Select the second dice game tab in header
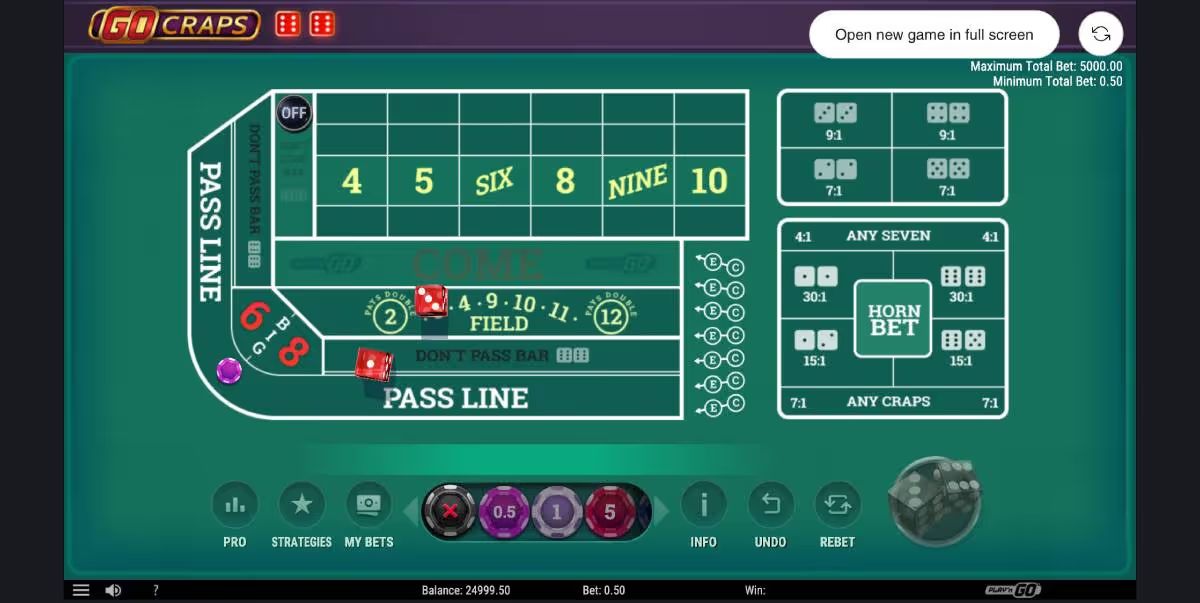Viewport: 1200px width, 603px height. coord(322,23)
